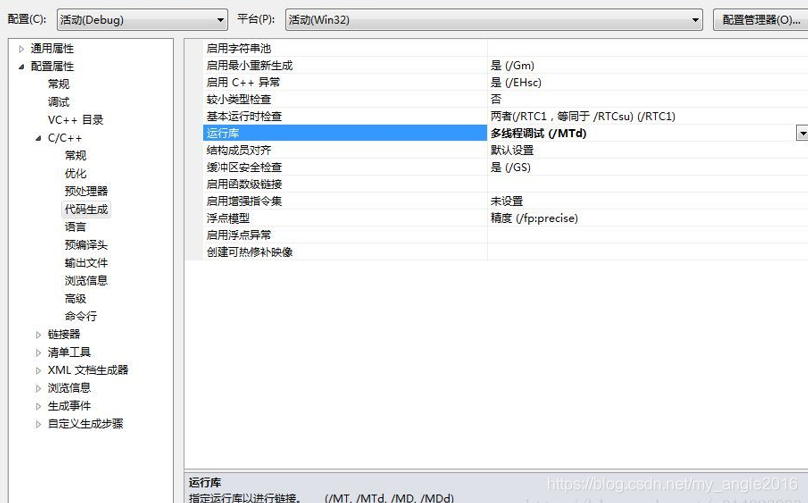This screenshot has width=808, height=503.
Task: Click the 配置管理器(O)... button
Action: click(761, 20)
